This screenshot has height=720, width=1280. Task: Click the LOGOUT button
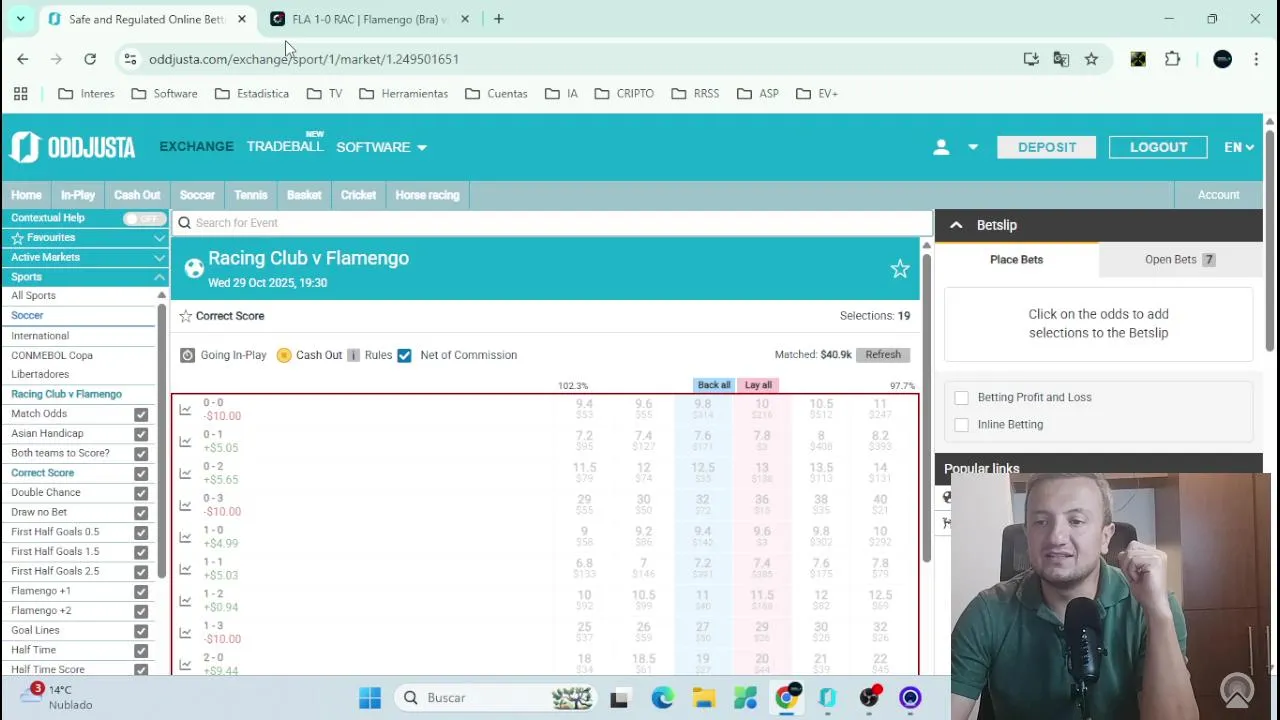tap(1158, 147)
